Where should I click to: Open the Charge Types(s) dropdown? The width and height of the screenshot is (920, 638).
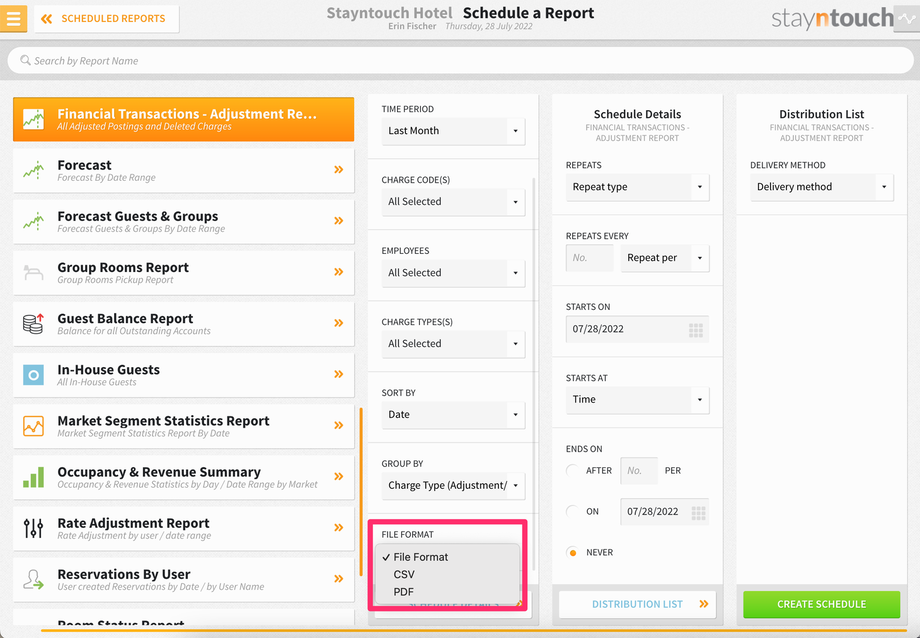(x=453, y=344)
